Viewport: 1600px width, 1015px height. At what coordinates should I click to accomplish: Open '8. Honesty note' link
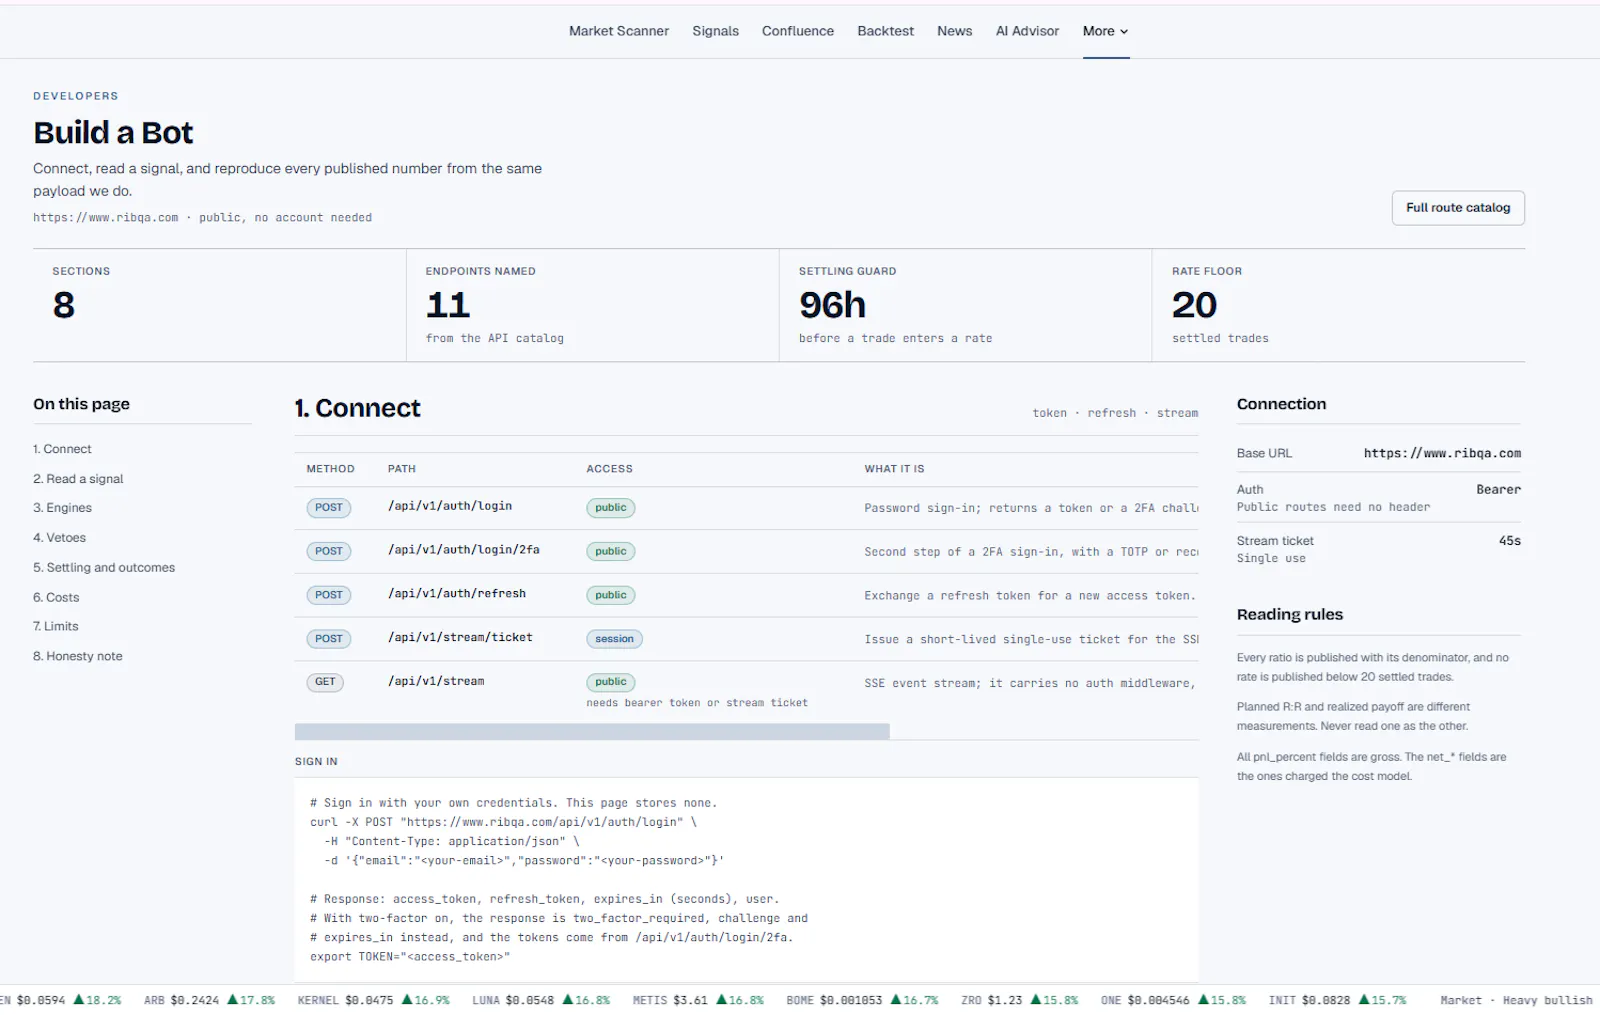click(78, 656)
